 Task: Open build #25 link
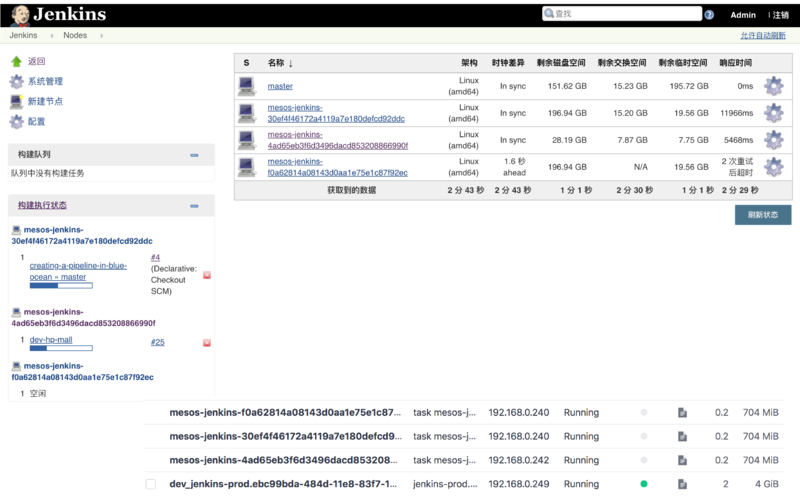click(158, 342)
